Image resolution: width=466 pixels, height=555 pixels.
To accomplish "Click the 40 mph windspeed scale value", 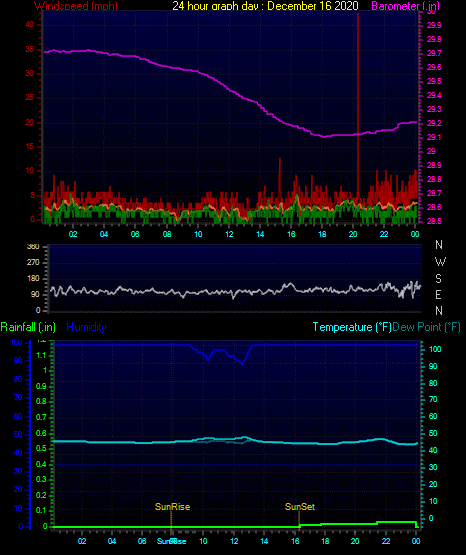I will (30, 24).
